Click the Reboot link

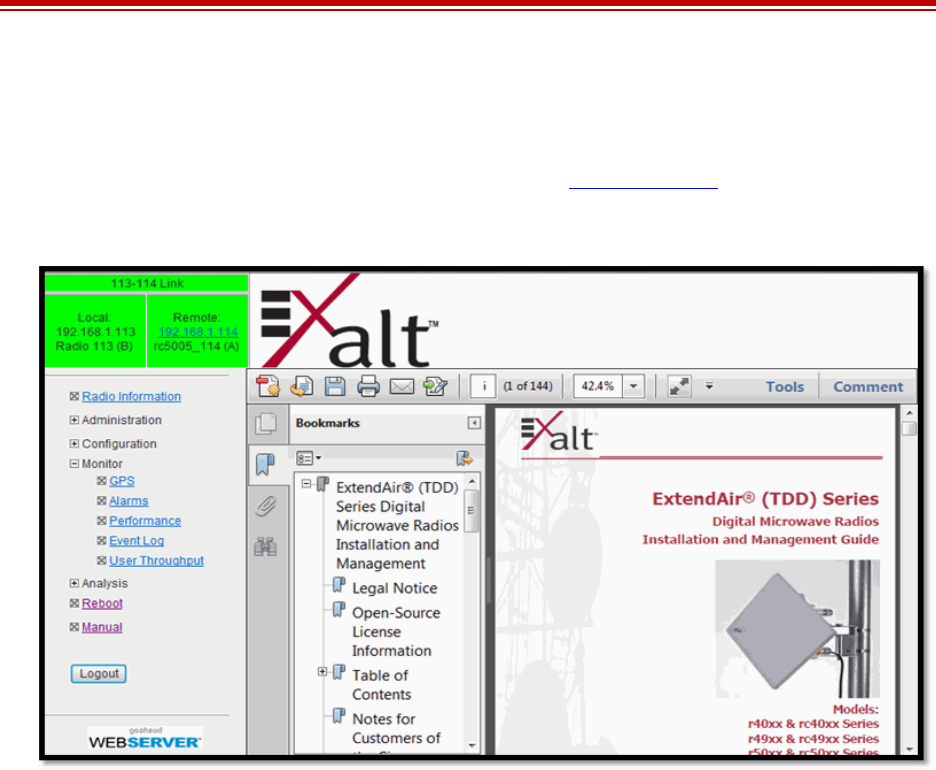tap(102, 603)
